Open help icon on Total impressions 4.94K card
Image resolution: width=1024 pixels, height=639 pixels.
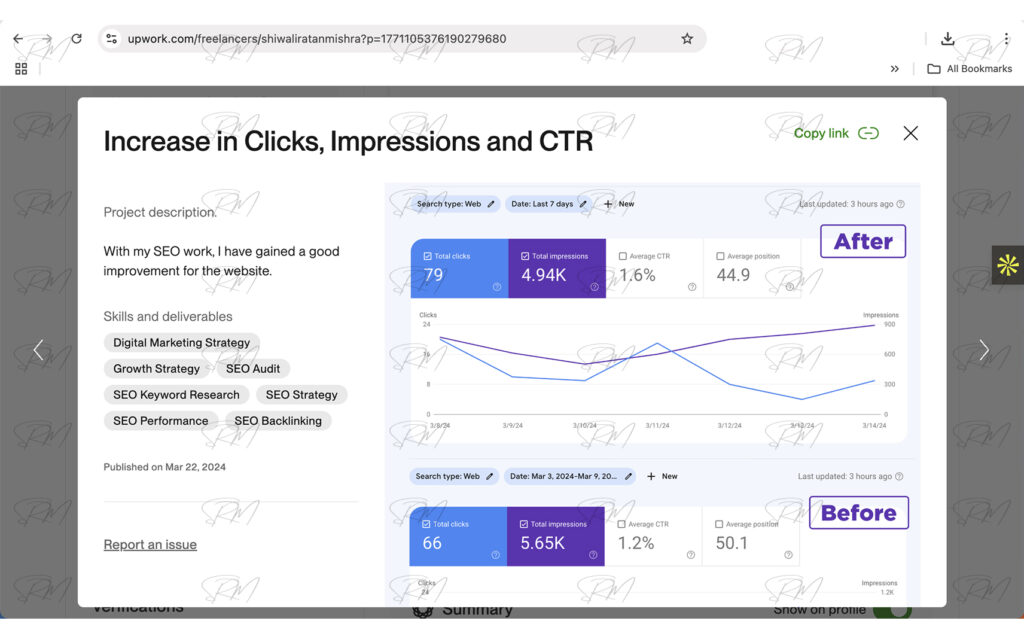(x=594, y=287)
